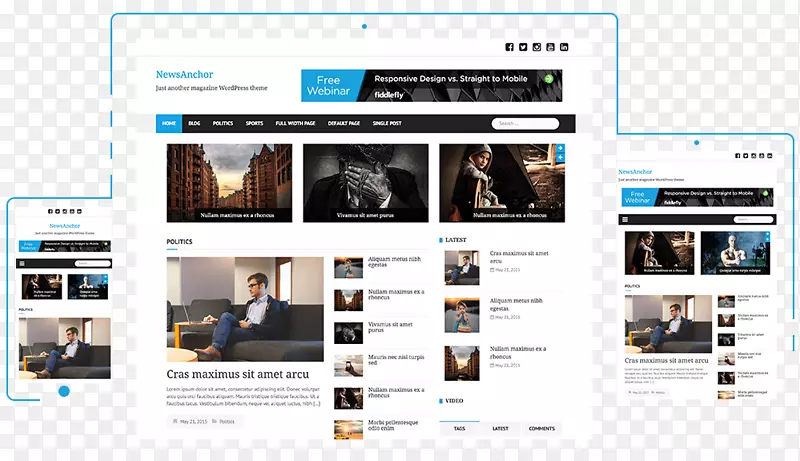Open hamburger menu in tablet preview
The width and height of the screenshot is (800, 461).
(x=625, y=219)
